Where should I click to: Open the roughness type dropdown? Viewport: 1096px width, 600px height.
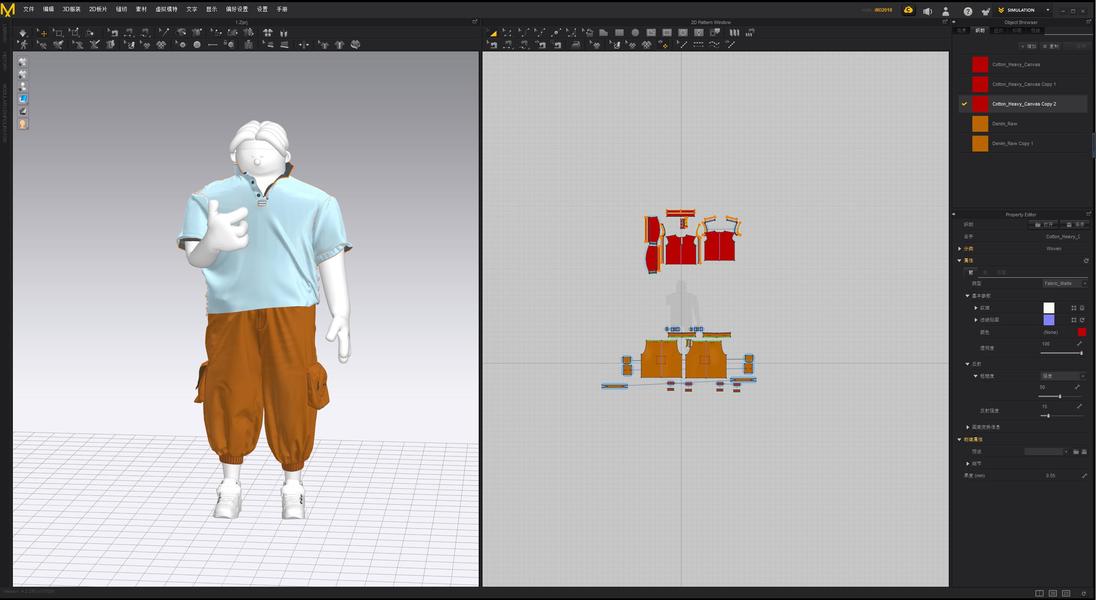[x=1063, y=376]
